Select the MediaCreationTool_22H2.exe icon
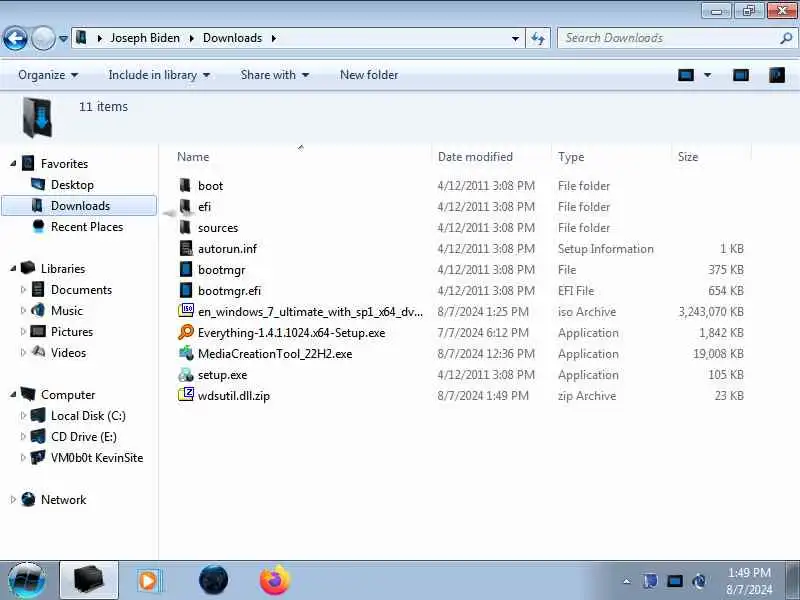The height and width of the screenshot is (600, 800). [x=186, y=353]
